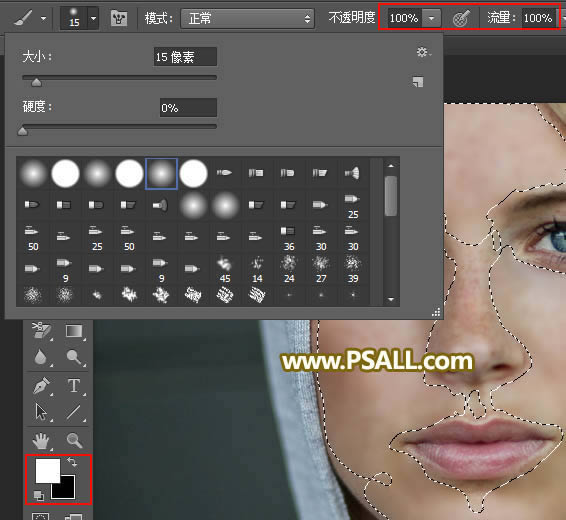Open the 模式 blend mode dropdown
The height and width of the screenshot is (520, 566).
[248, 18]
